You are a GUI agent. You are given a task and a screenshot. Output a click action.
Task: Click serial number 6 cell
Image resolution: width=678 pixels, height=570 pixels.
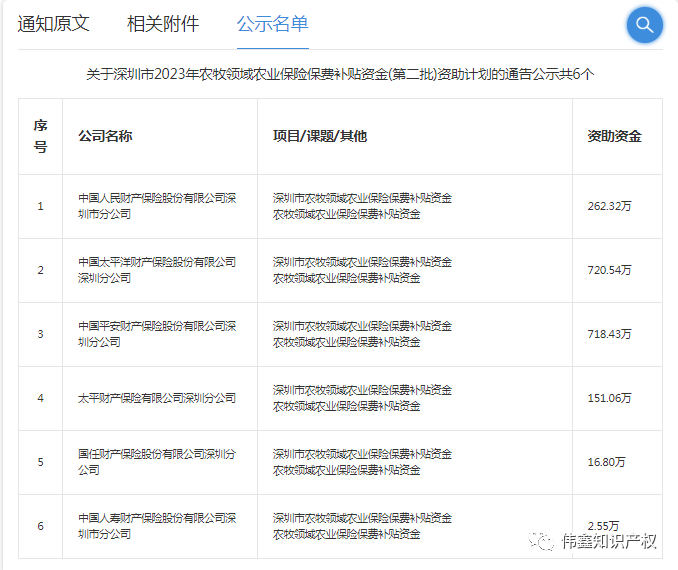click(40, 526)
